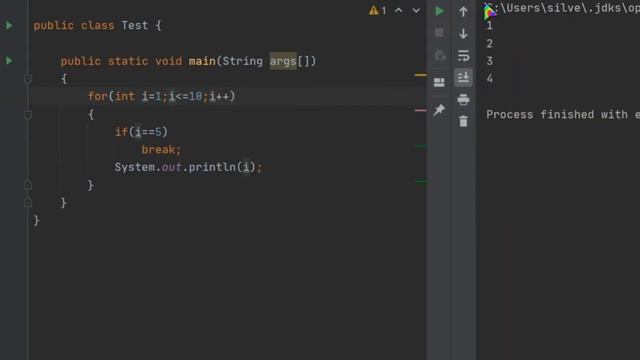Click the if(i==5) condition line

point(141,132)
